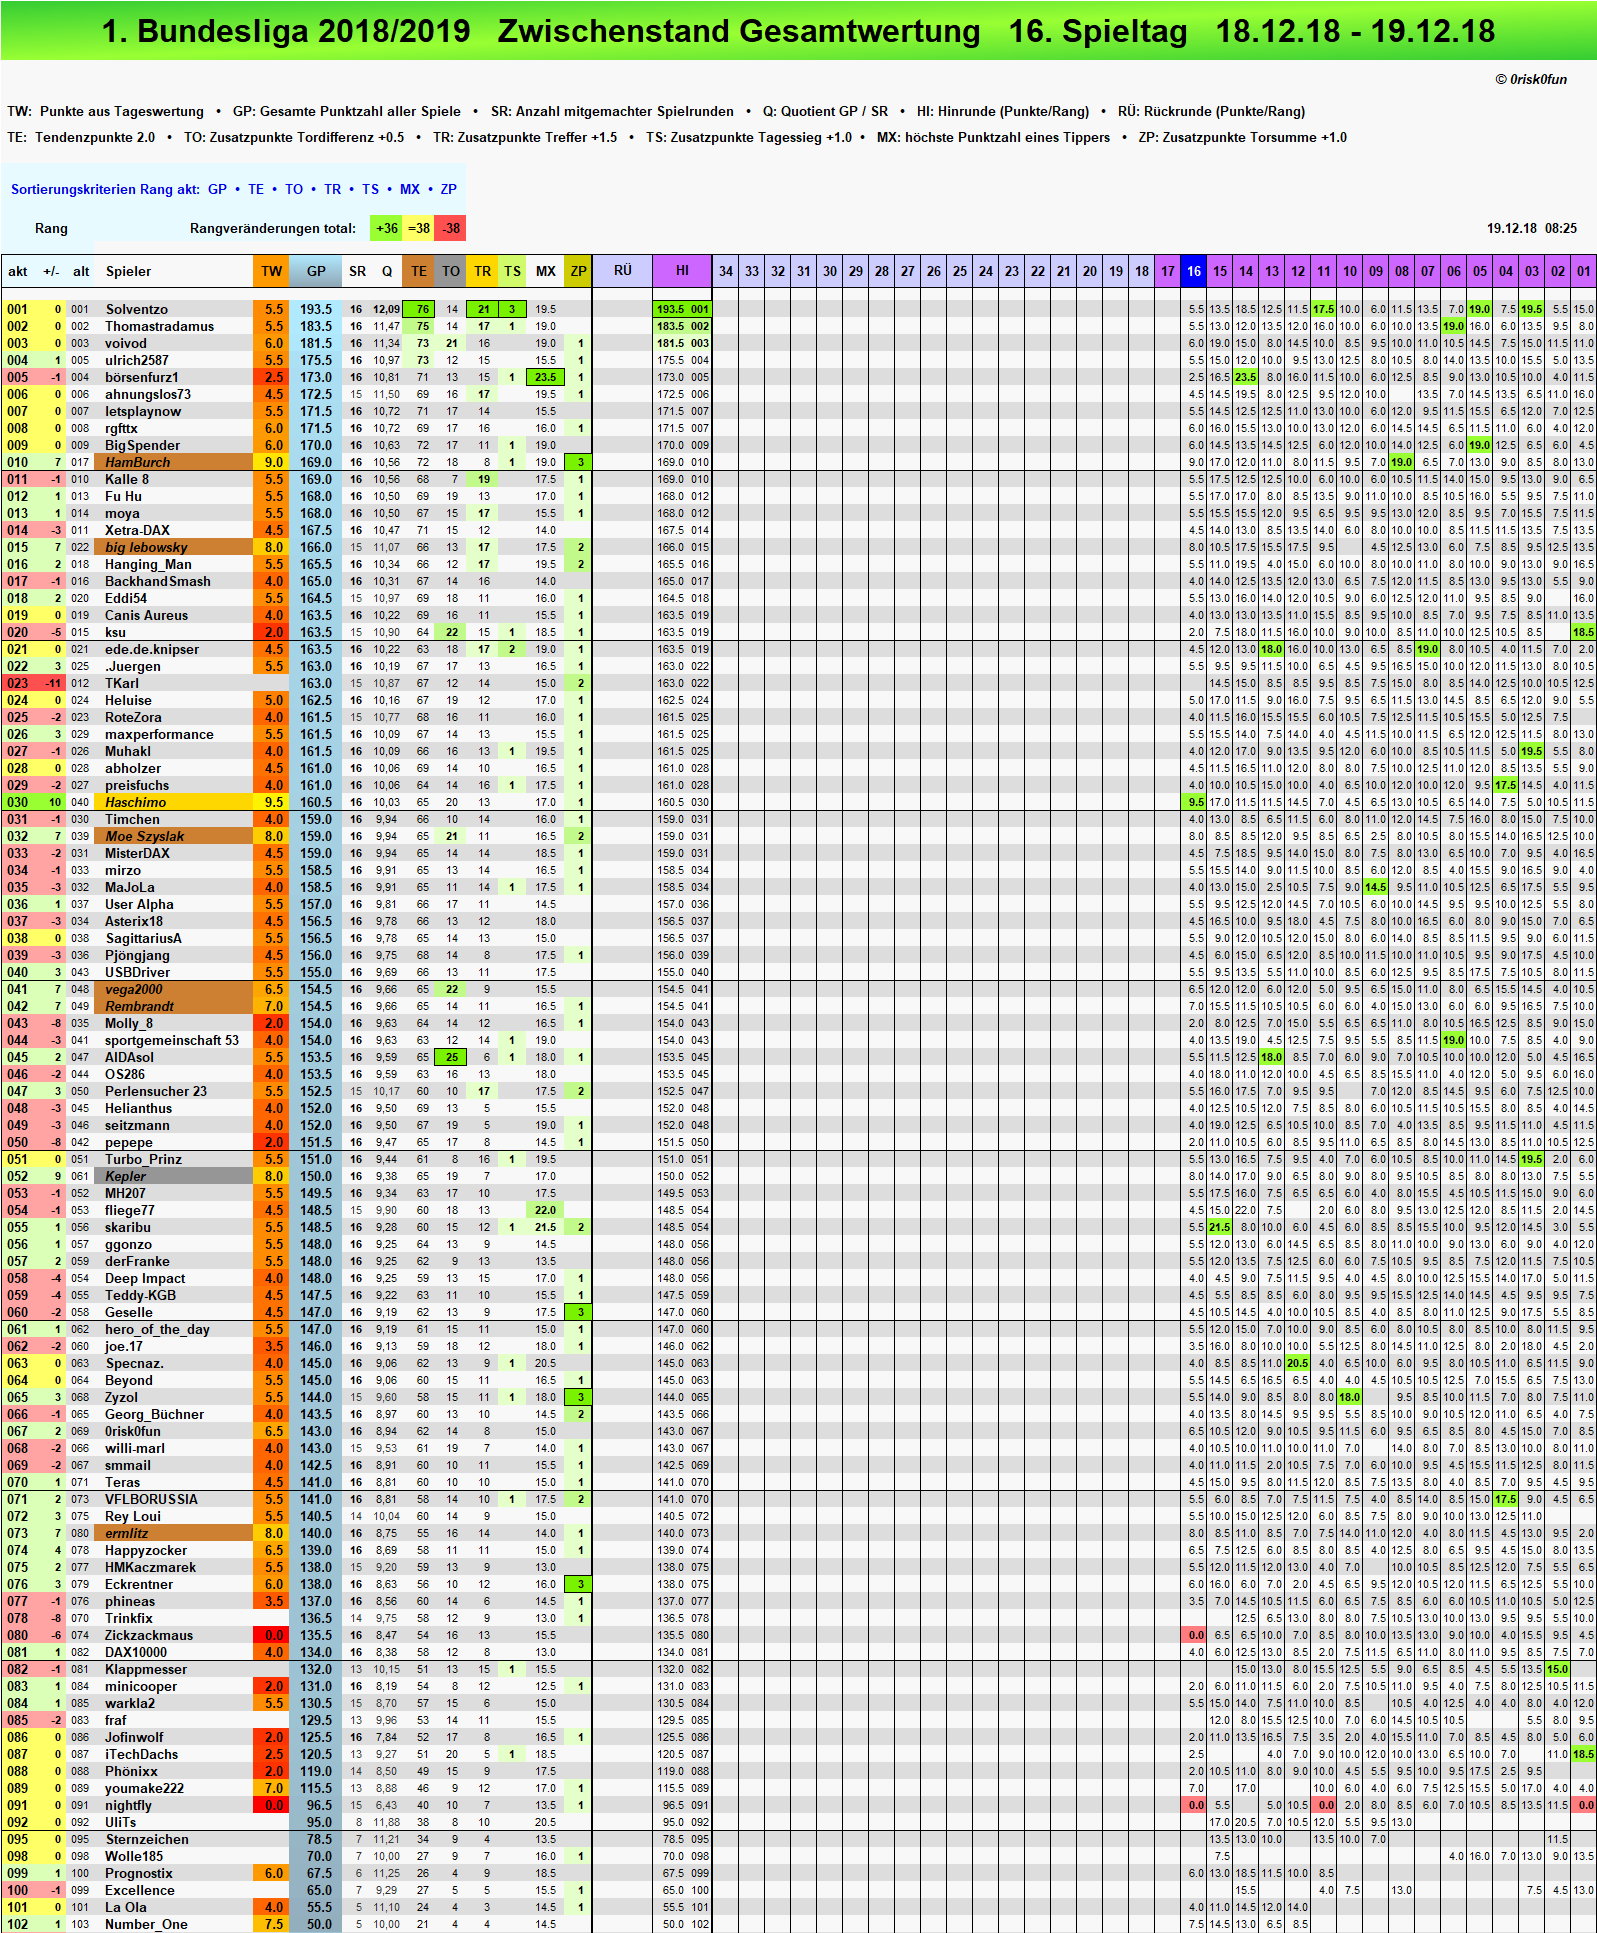Select player name sportgemeinschaft 53
The width and height of the screenshot is (1597, 1933).
coord(172,1040)
